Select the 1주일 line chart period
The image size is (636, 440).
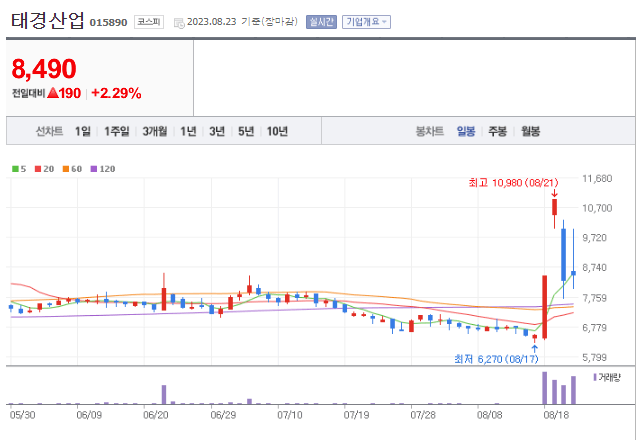tap(116, 131)
